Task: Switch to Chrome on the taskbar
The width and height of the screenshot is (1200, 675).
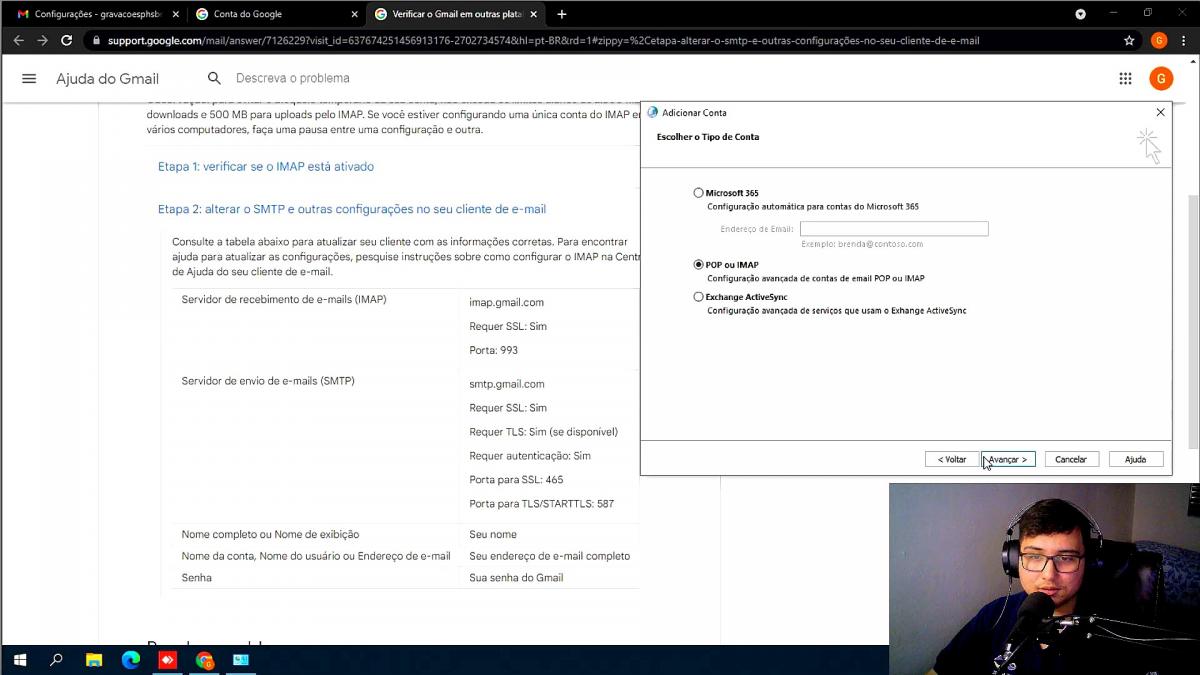Action: 204,660
